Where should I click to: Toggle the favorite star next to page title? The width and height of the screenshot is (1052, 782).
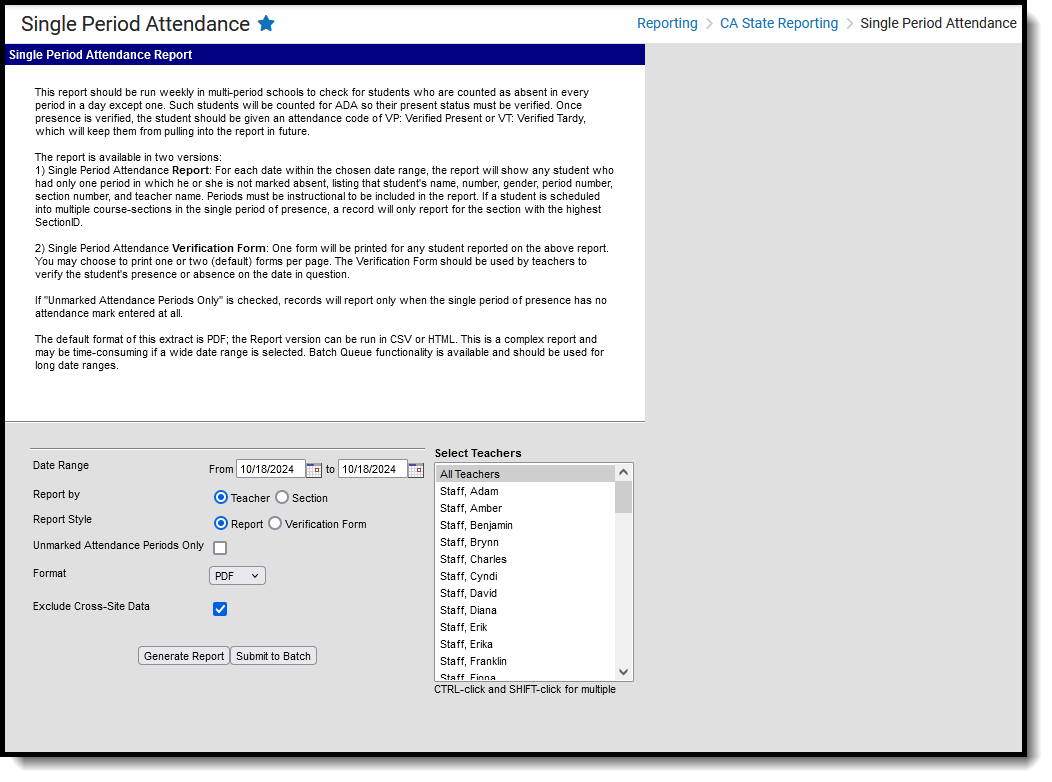(266, 23)
